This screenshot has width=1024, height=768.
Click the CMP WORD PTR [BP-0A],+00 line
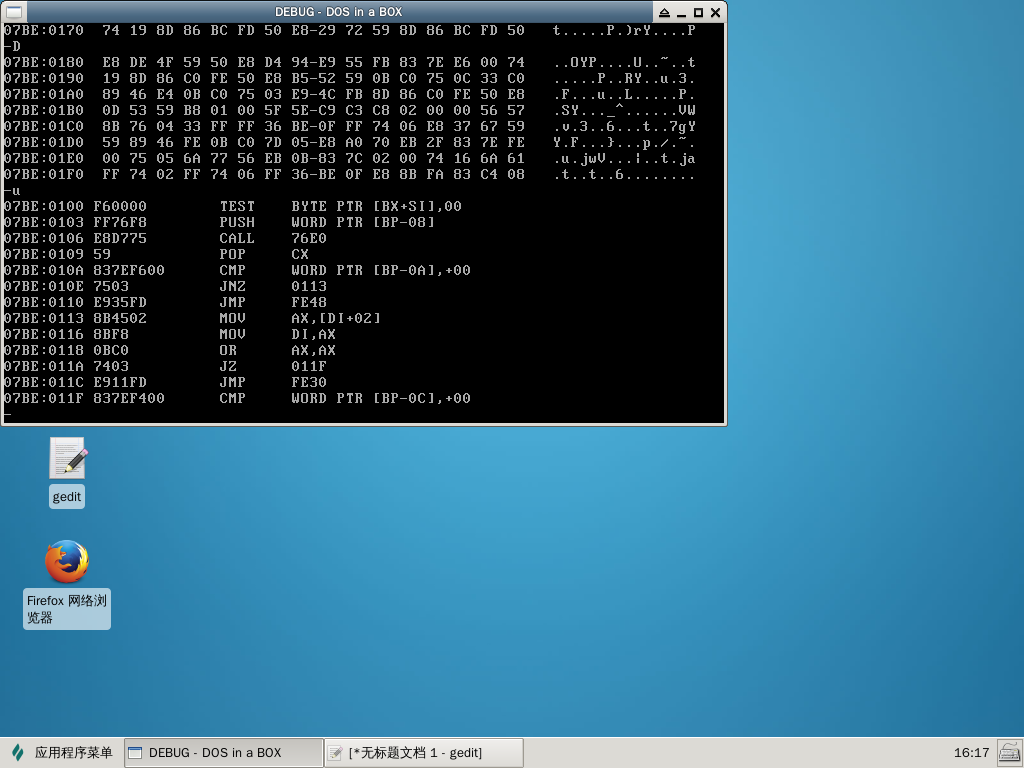click(x=237, y=270)
